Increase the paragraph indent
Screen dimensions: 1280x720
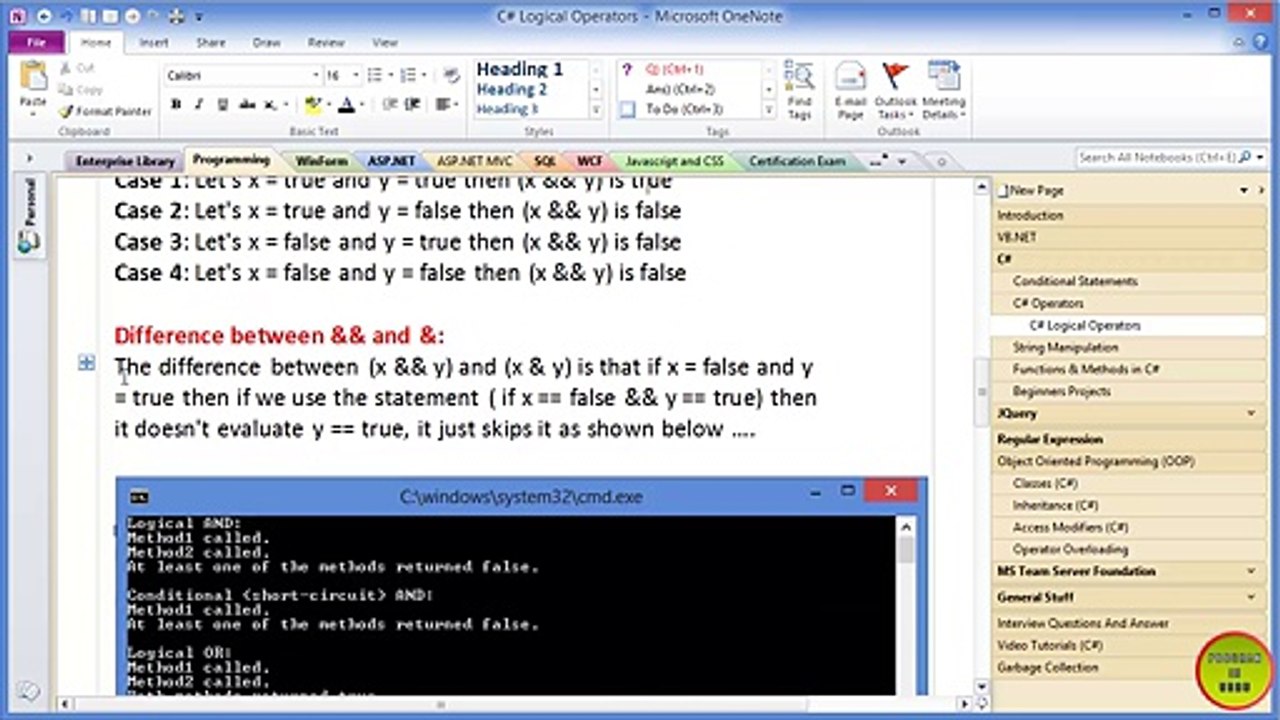(414, 104)
